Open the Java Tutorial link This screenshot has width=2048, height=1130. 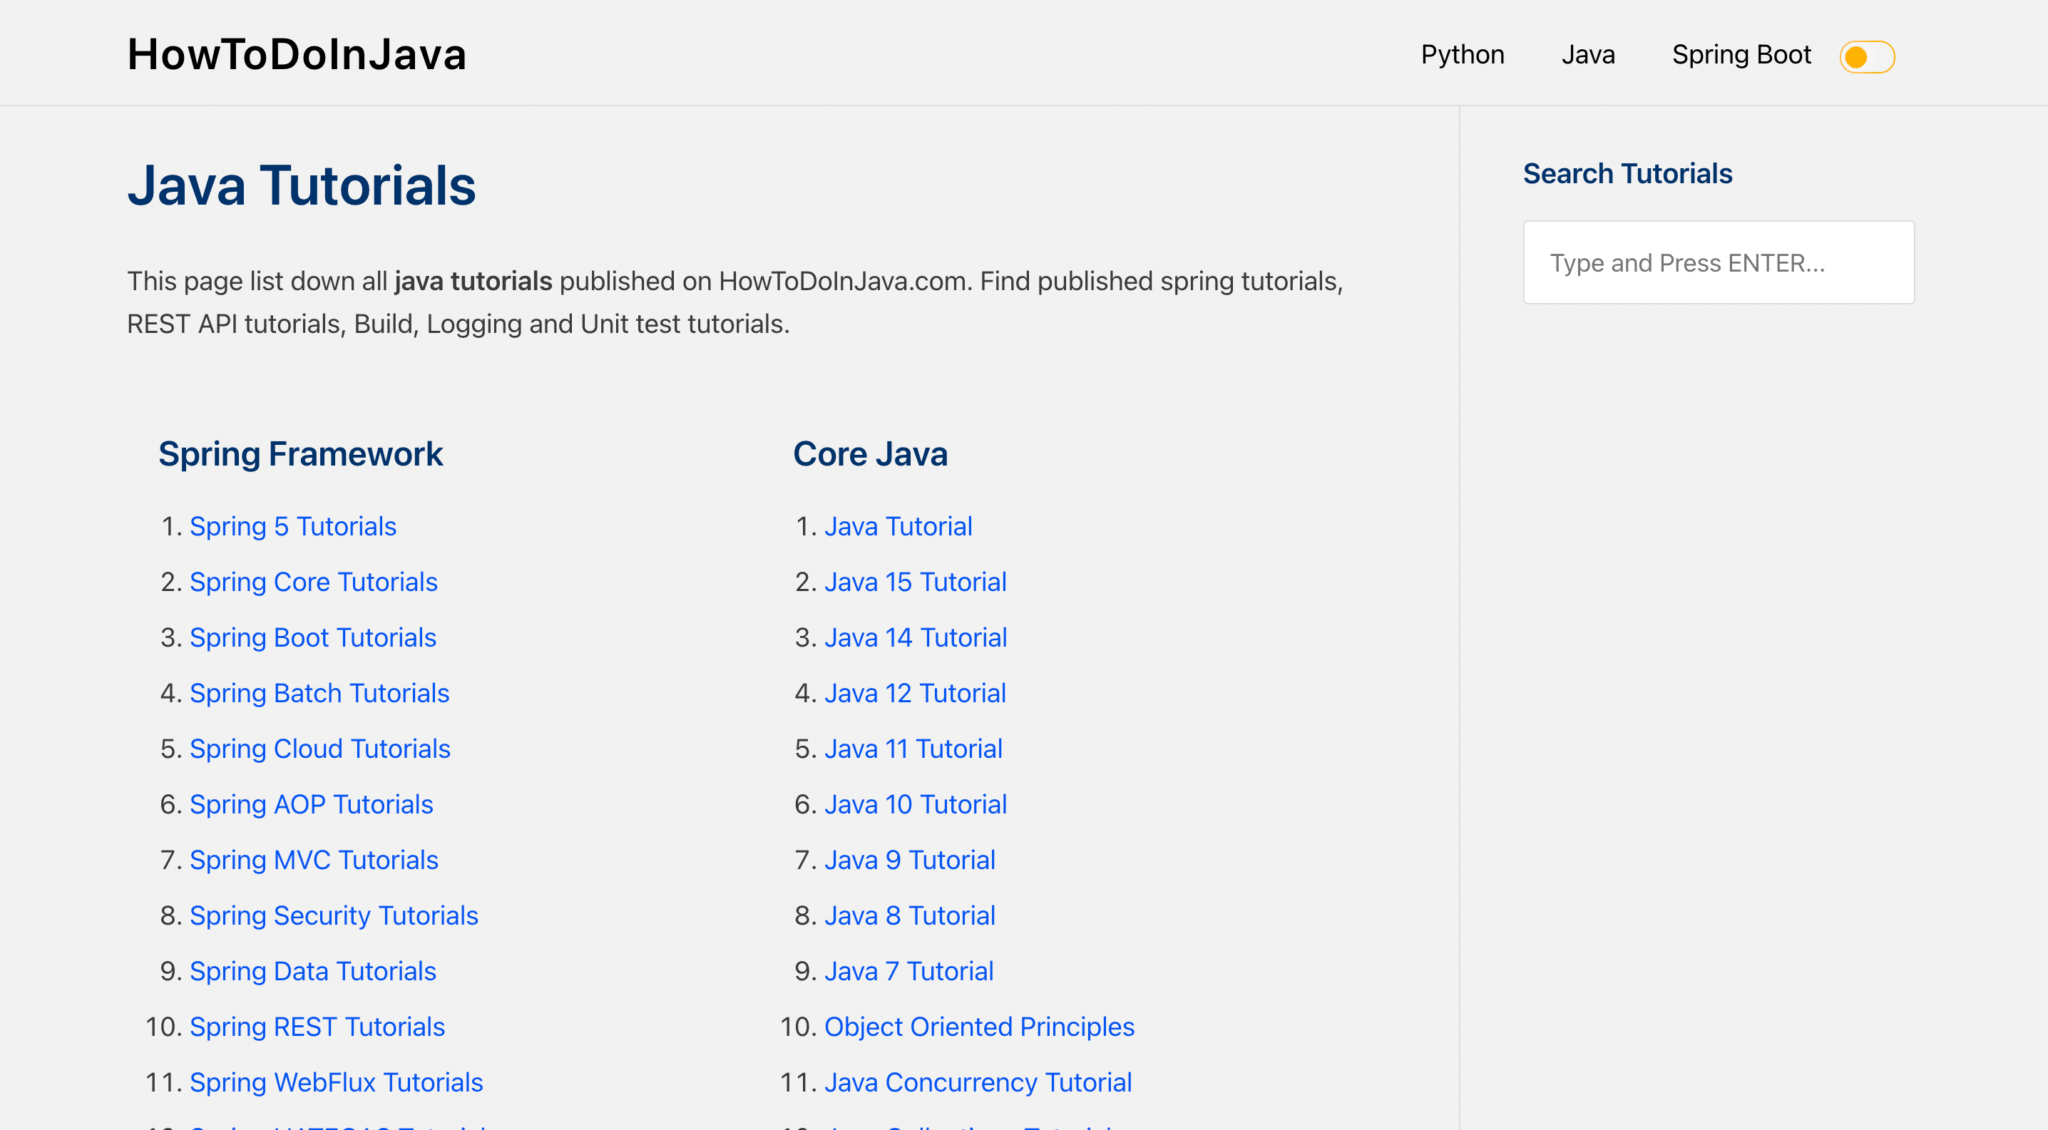click(898, 526)
